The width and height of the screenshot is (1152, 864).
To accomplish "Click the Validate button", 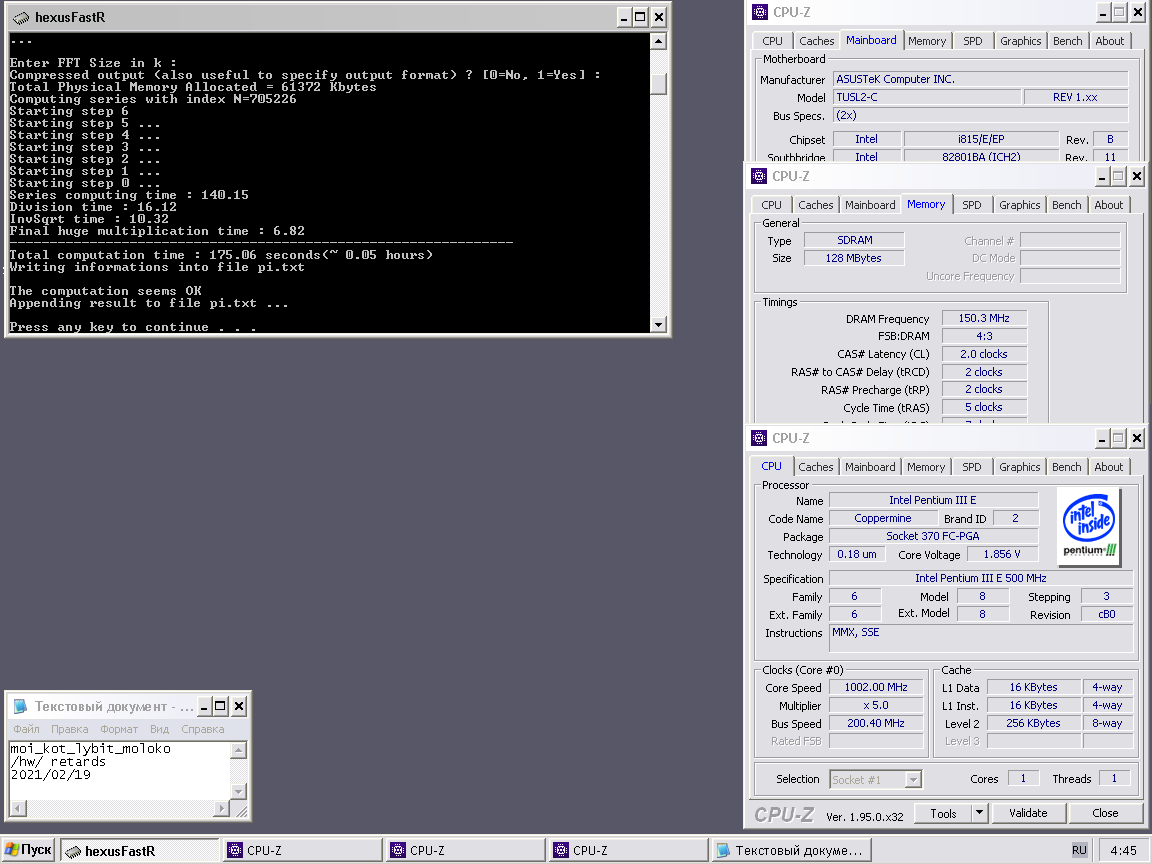I will (1028, 813).
